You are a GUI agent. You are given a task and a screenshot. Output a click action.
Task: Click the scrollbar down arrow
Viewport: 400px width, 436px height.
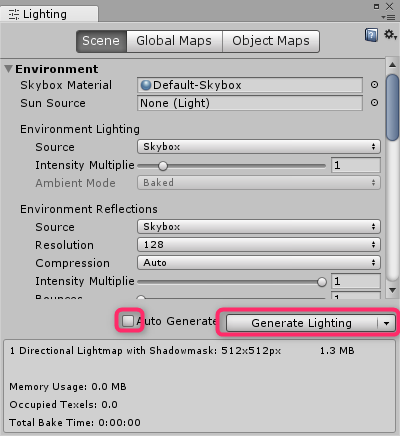392,290
